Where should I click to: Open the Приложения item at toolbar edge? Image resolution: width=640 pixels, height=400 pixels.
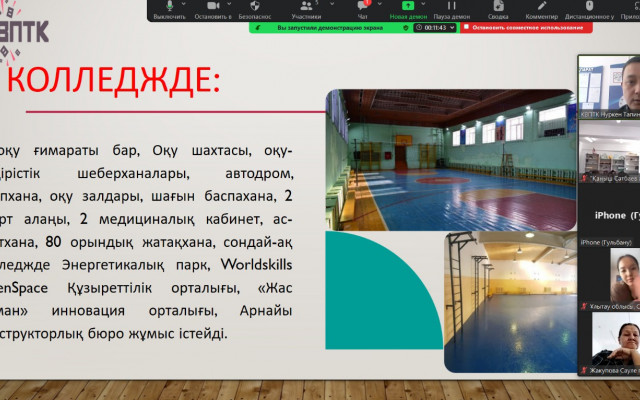click(x=630, y=10)
